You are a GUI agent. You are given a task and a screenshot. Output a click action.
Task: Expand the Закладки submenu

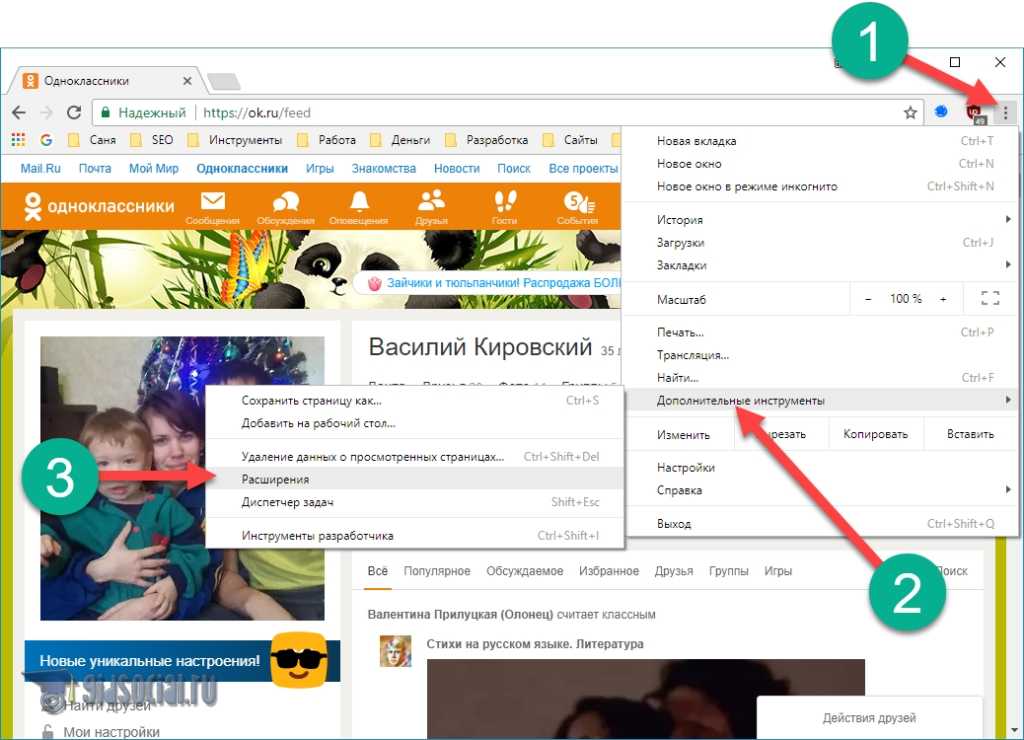pyautogui.click(x=820, y=265)
